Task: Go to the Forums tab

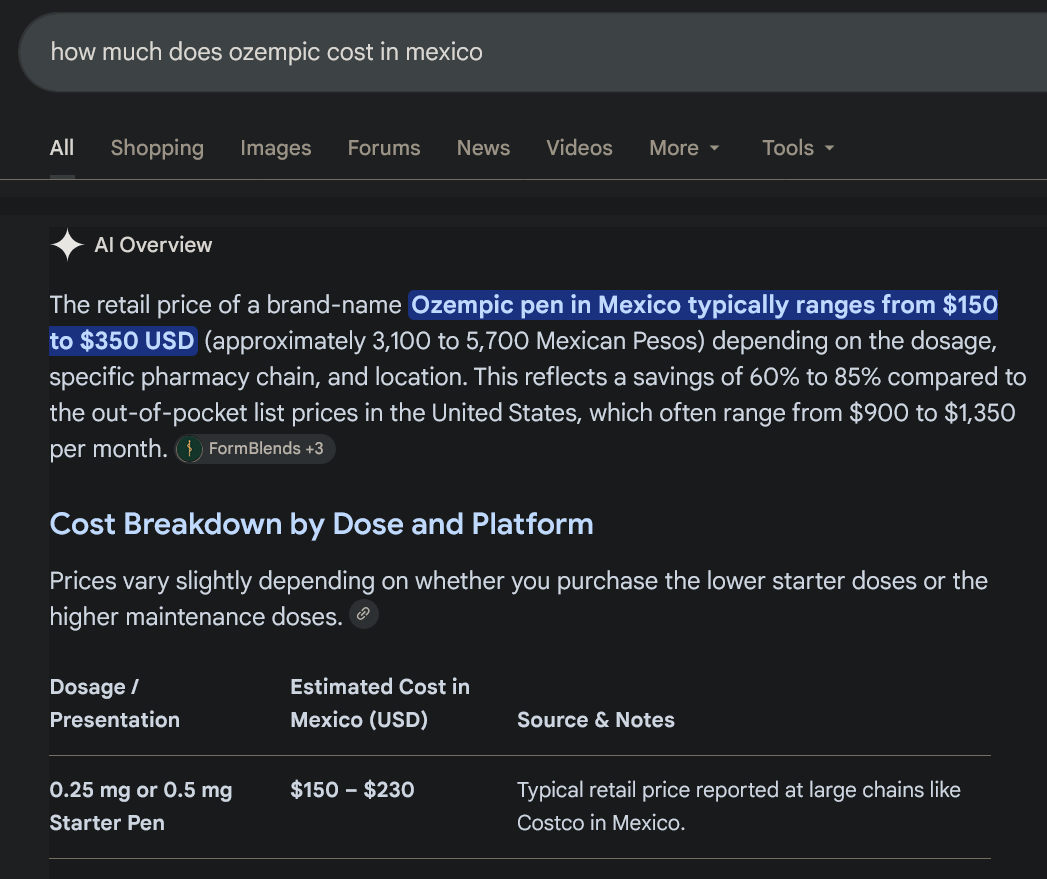Action: [x=384, y=148]
